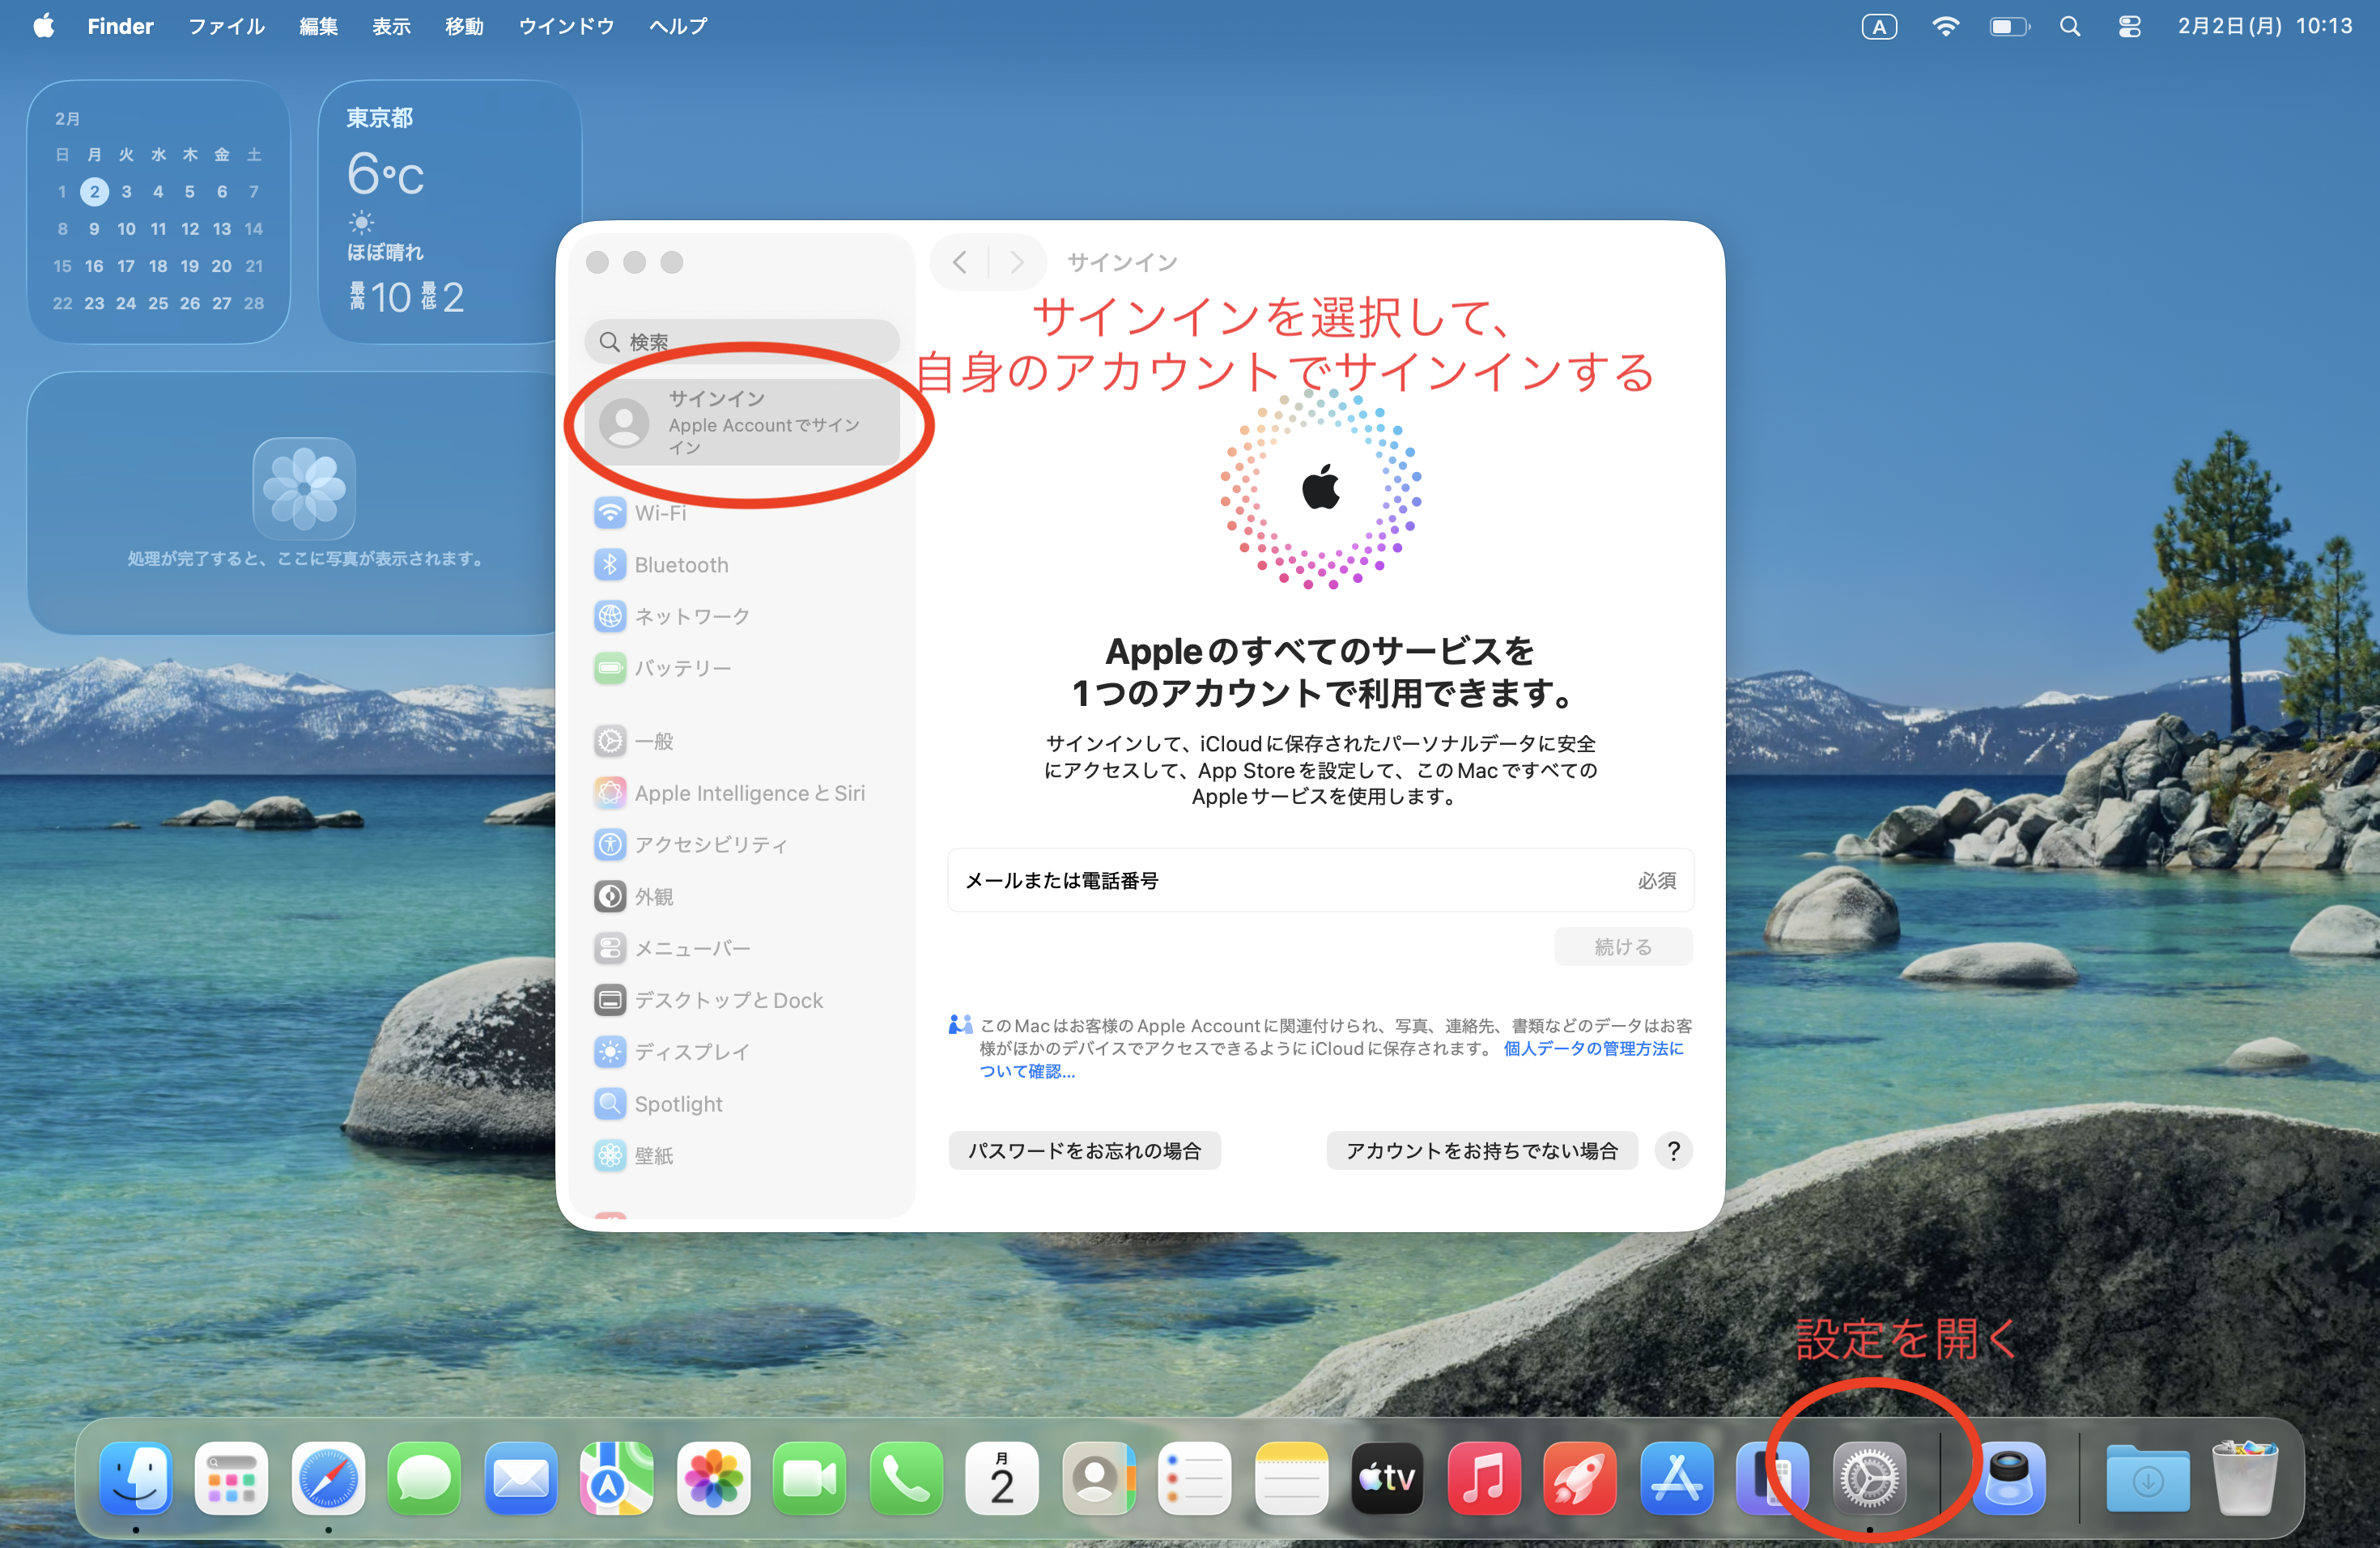This screenshot has width=2380, height=1548.
Task: Select サインイン Apple Account row in sidebar
Action: click(x=742, y=422)
